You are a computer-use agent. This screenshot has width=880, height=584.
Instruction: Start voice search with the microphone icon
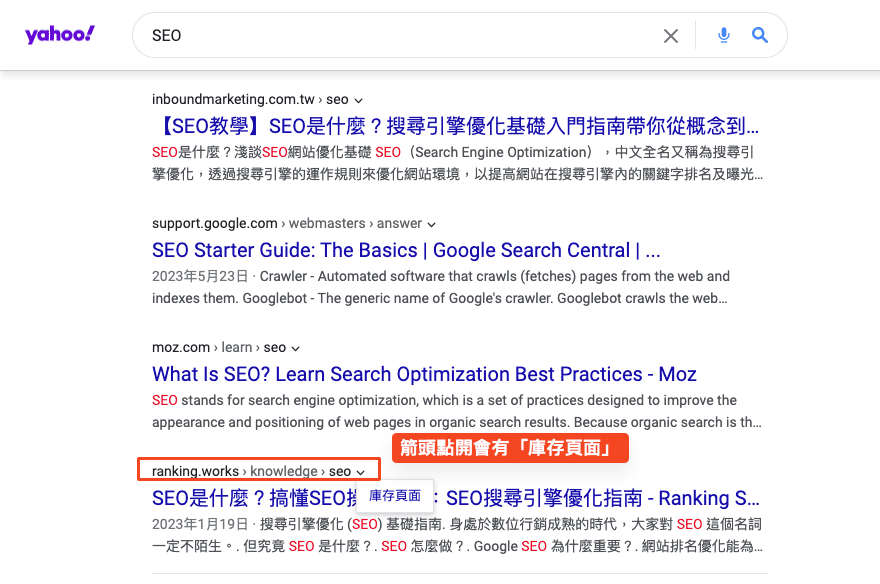724,36
